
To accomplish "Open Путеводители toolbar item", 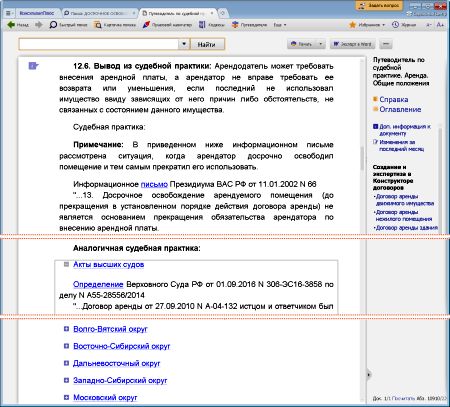I will point(249,25).
